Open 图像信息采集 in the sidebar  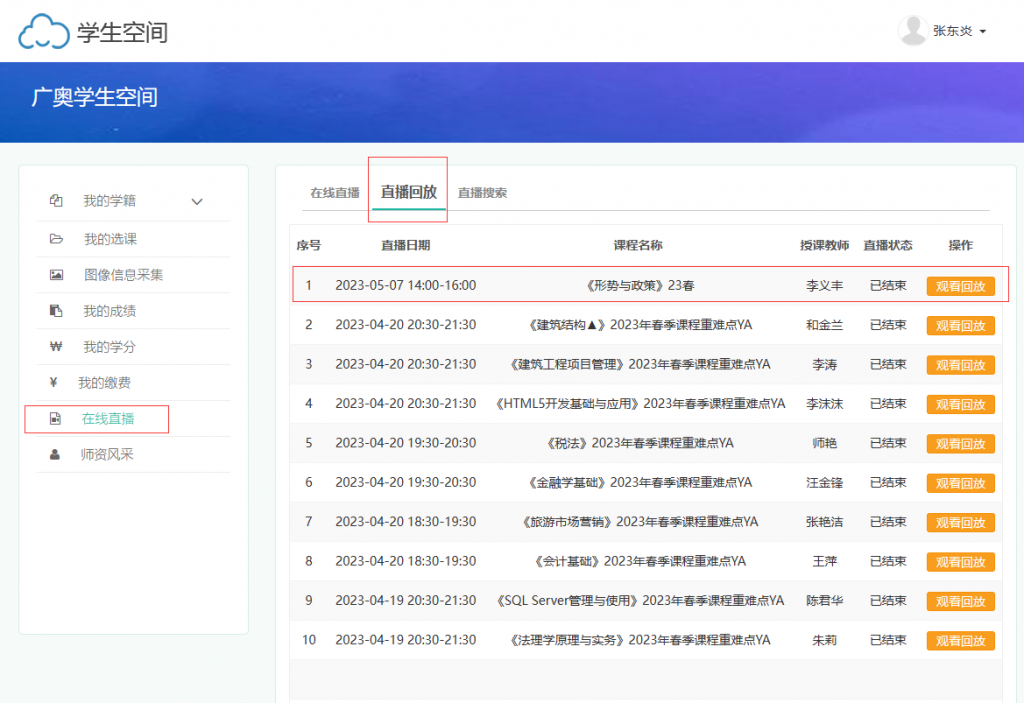123,275
